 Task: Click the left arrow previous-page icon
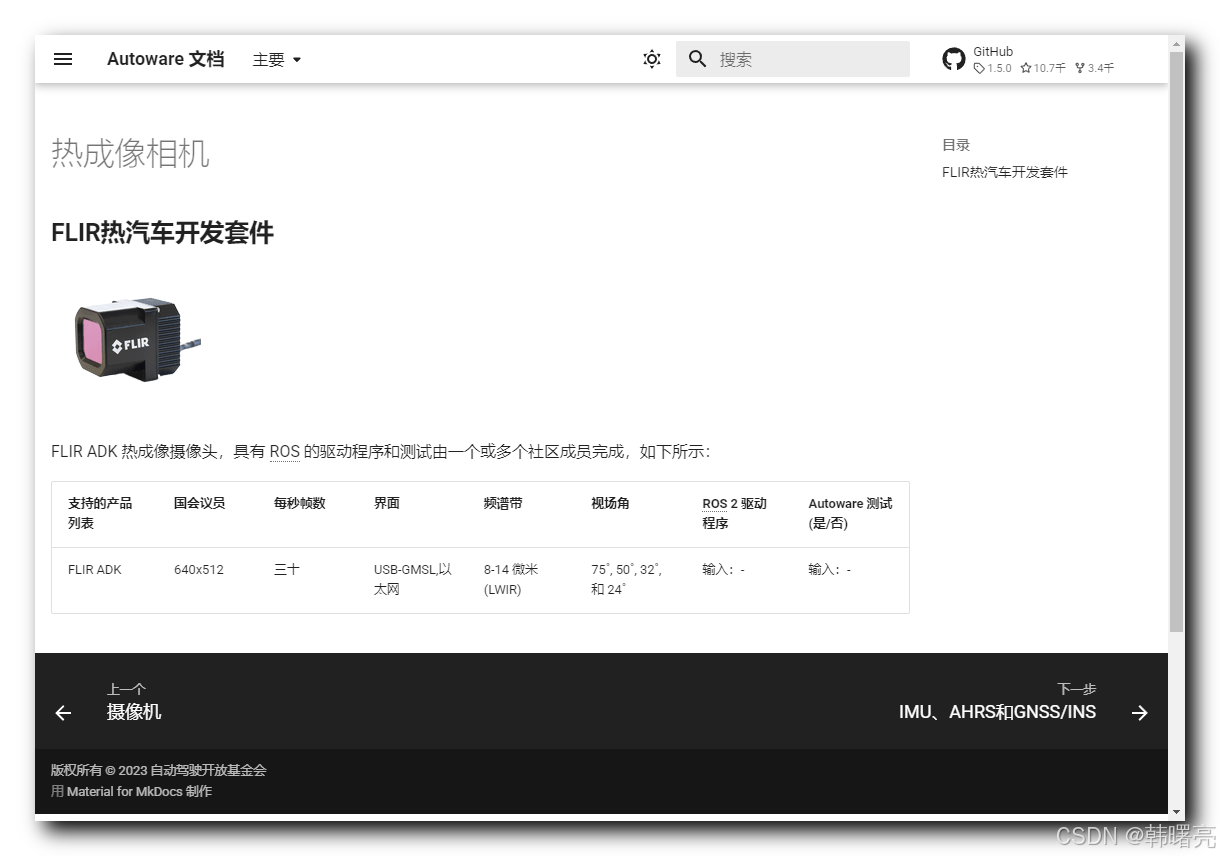coord(63,712)
